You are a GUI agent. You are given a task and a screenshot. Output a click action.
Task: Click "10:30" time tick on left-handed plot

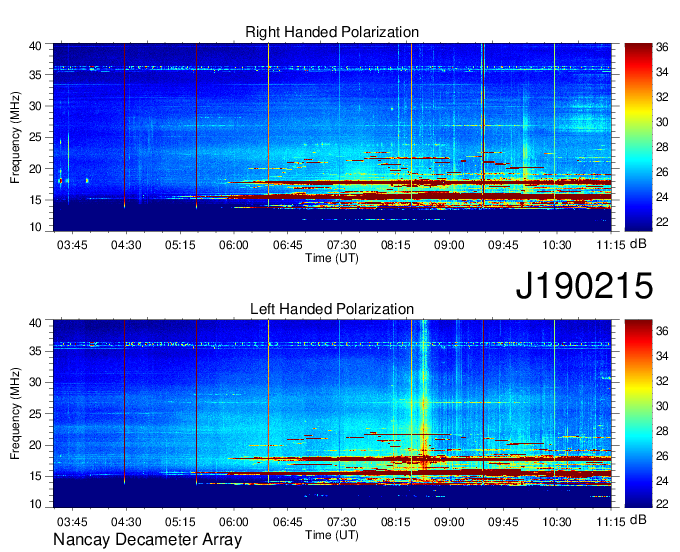(557, 522)
